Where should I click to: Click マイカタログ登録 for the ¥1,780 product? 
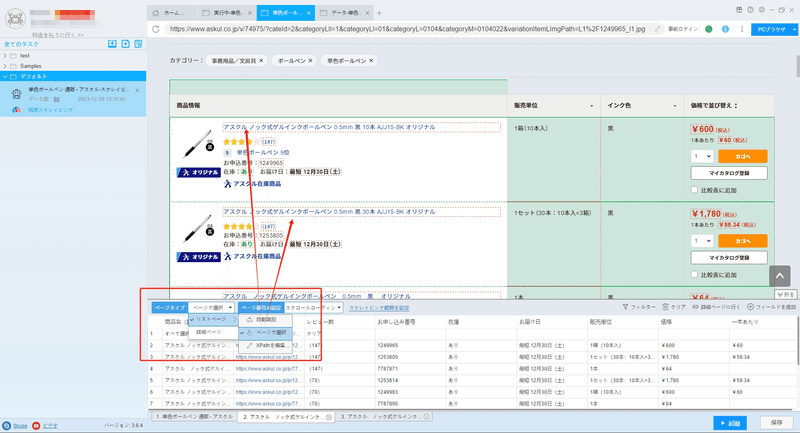(729, 258)
